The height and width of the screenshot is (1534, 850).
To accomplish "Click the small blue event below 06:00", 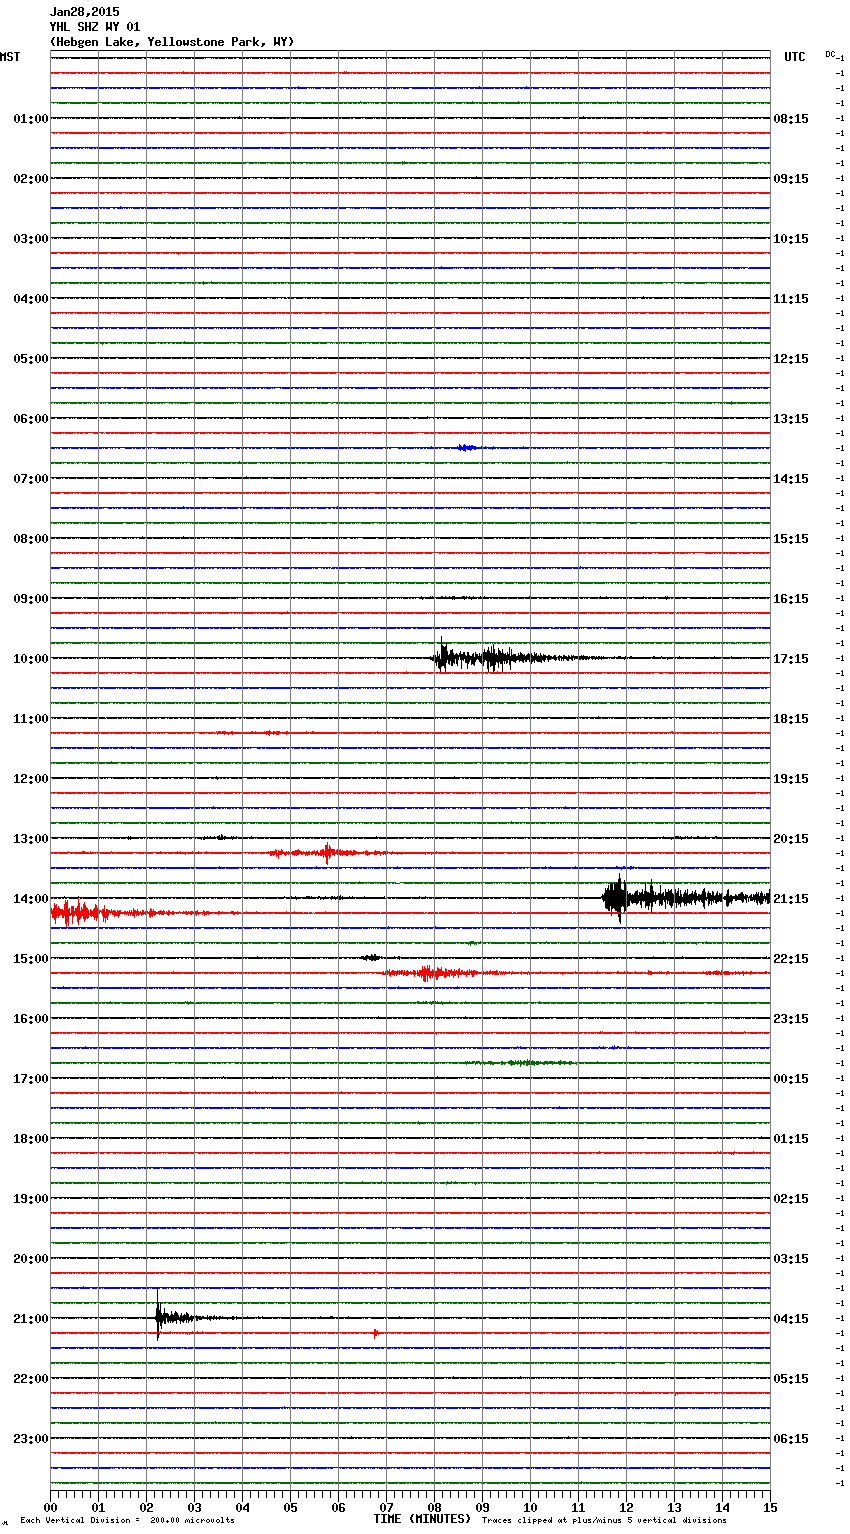I will click(466, 448).
